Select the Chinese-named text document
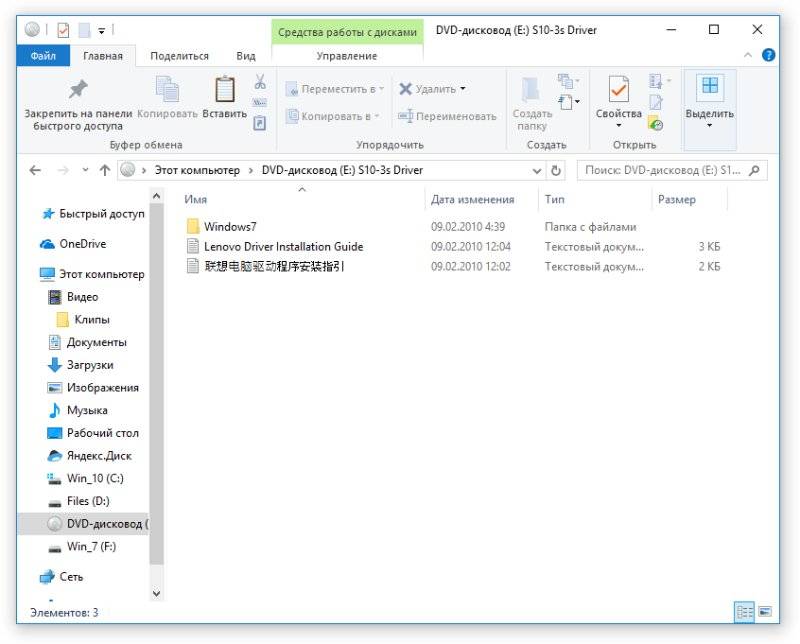Screen dimensions: 800x644 pyautogui.click(x=274, y=266)
